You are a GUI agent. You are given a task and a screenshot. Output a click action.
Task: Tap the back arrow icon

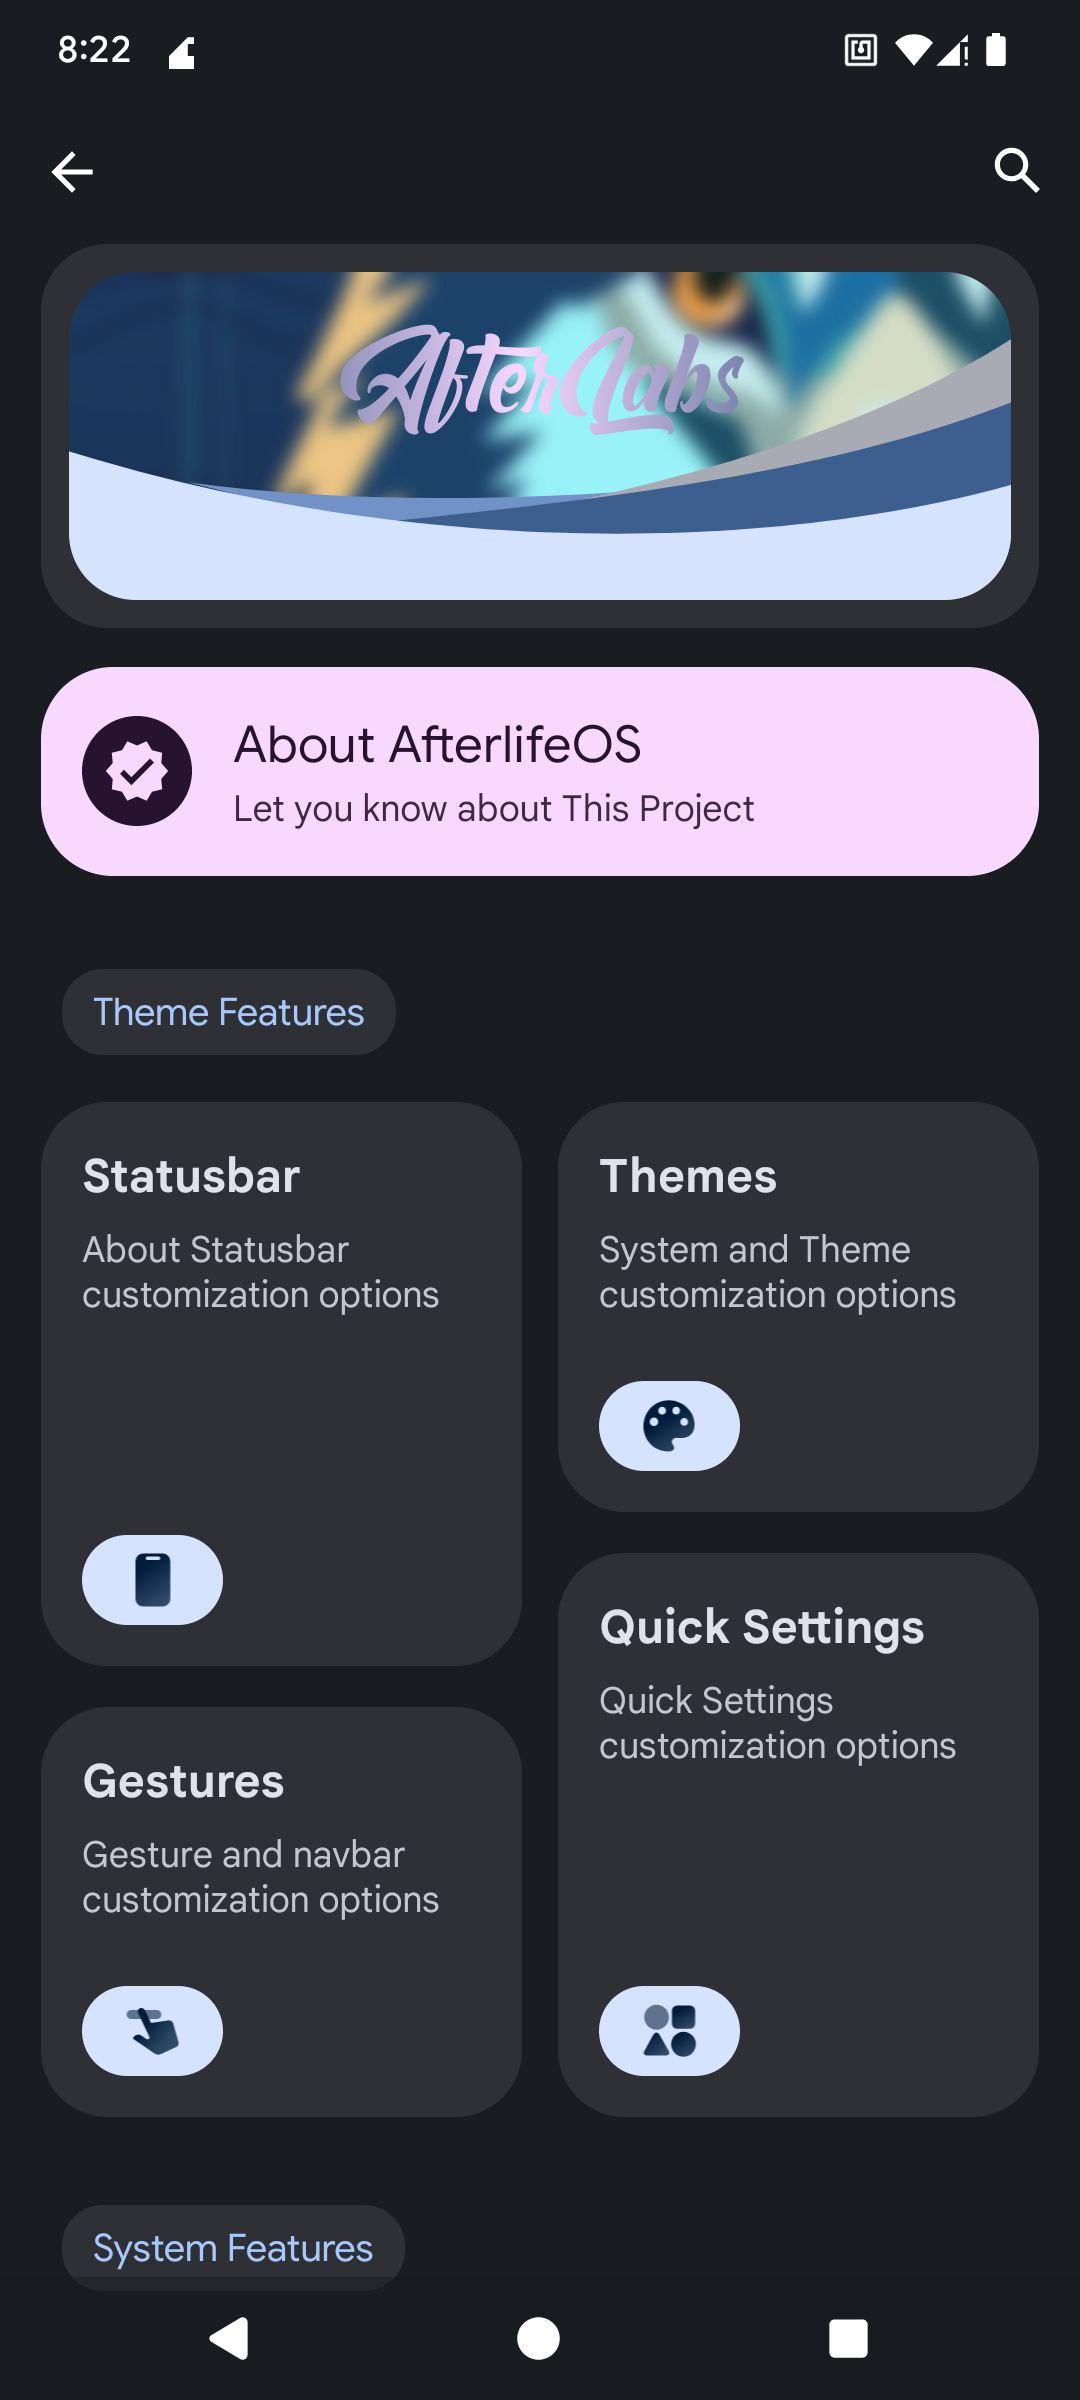[x=72, y=172]
